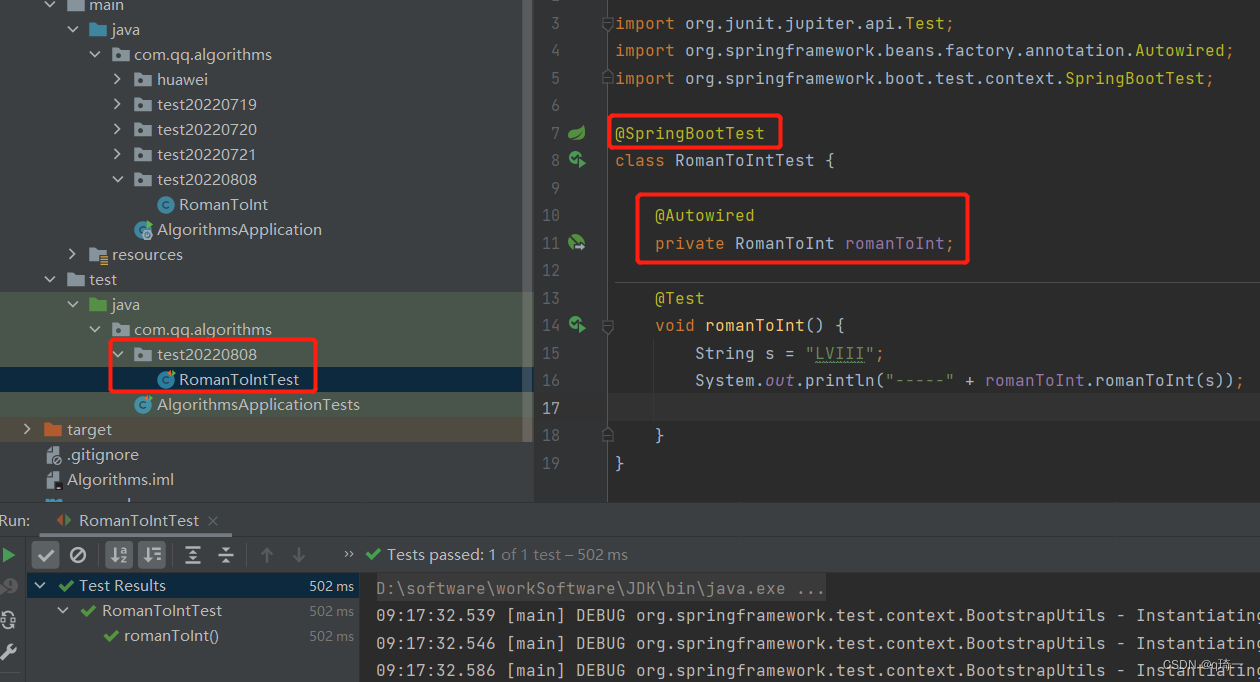Collapse the test20220808 folder under test sources
The height and width of the screenshot is (682, 1260).
click(x=117, y=354)
